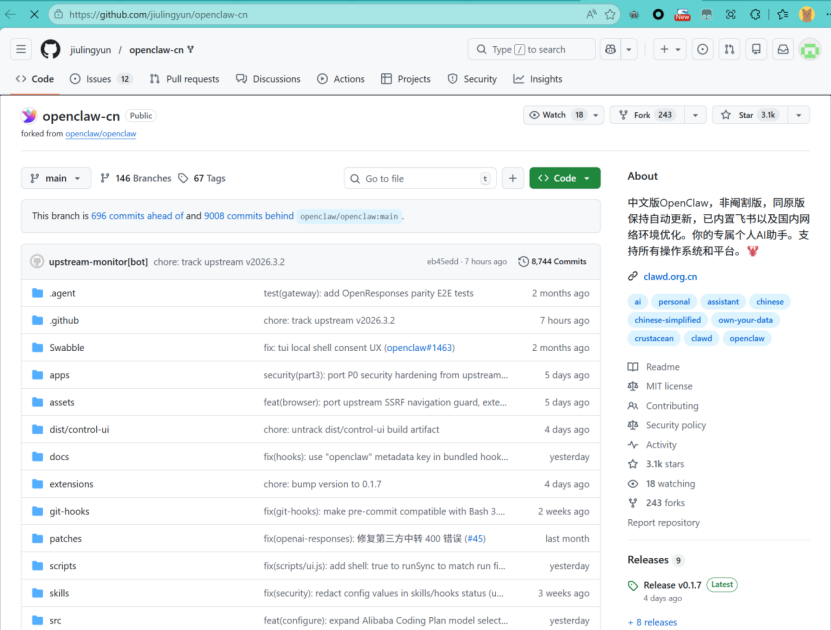Open the Copilot chat icon
The image size is (831, 630).
(611, 49)
